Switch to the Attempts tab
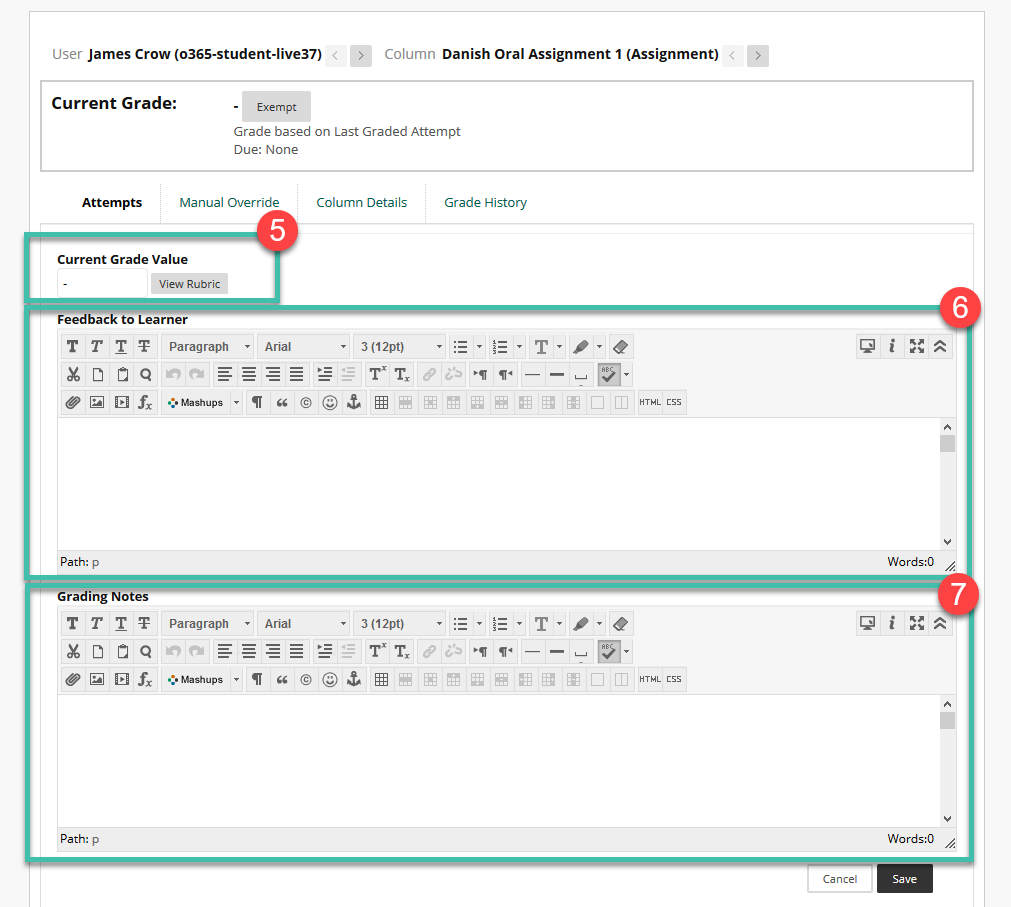Viewport: 1011px width, 907px height. point(112,202)
